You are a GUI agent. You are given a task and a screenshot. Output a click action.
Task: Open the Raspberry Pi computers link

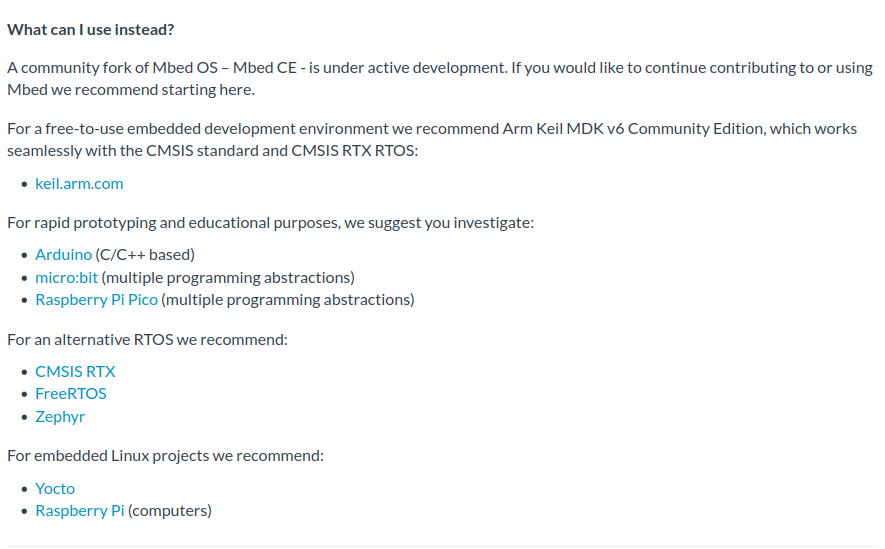[x=80, y=511]
